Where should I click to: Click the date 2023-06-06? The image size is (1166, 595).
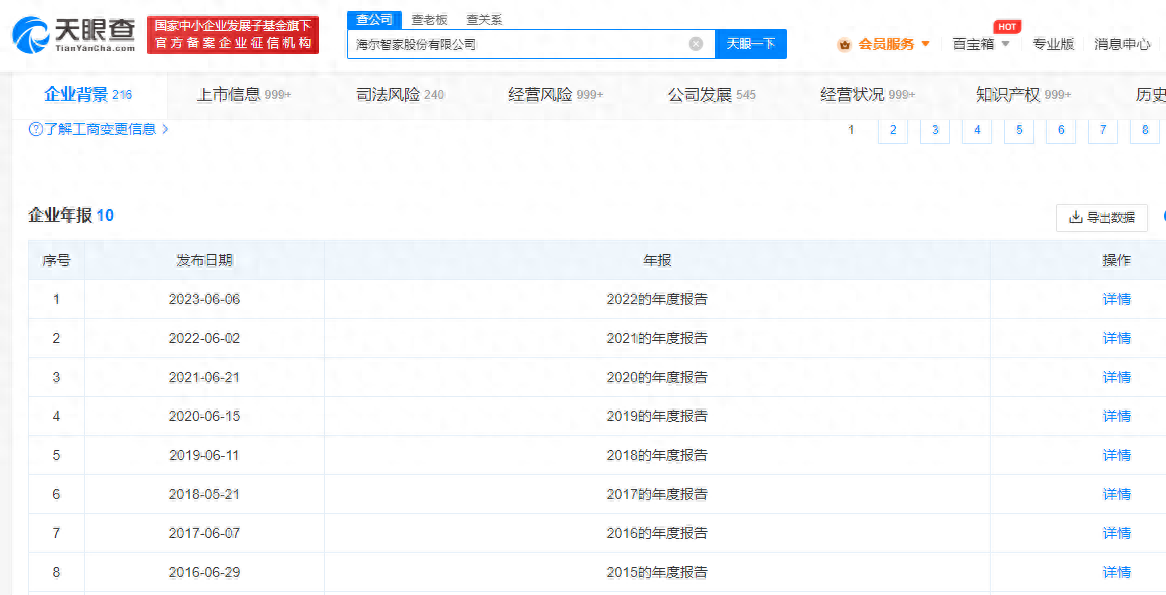tap(204, 299)
